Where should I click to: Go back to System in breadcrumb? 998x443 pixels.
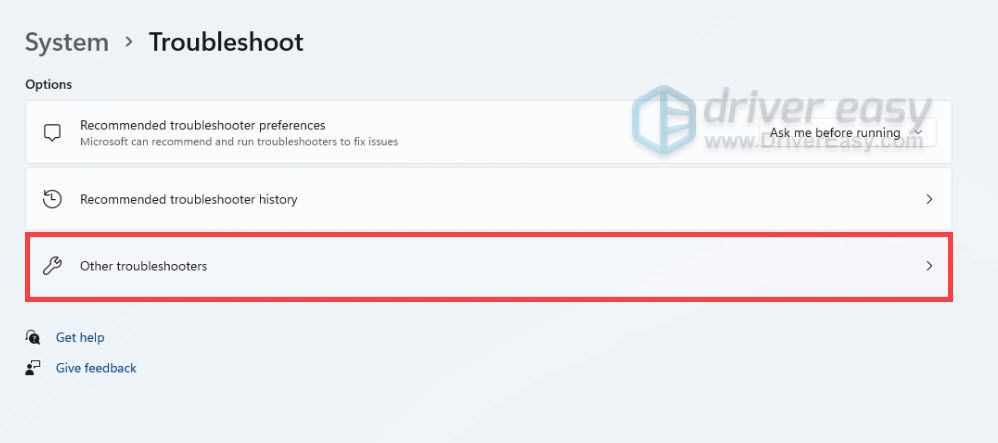tap(67, 42)
